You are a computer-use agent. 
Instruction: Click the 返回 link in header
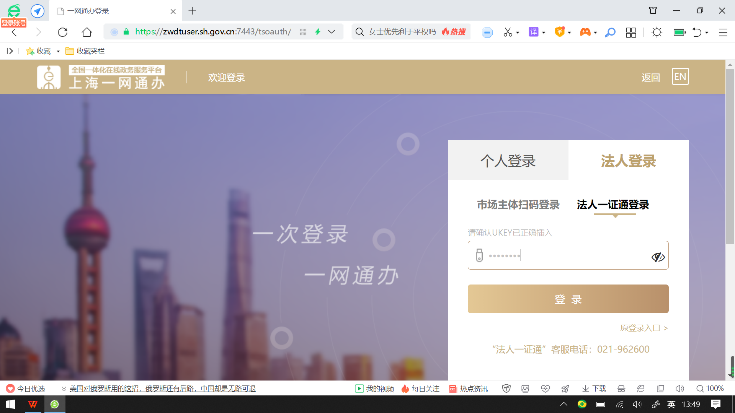pyautogui.click(x=651, y=77)
